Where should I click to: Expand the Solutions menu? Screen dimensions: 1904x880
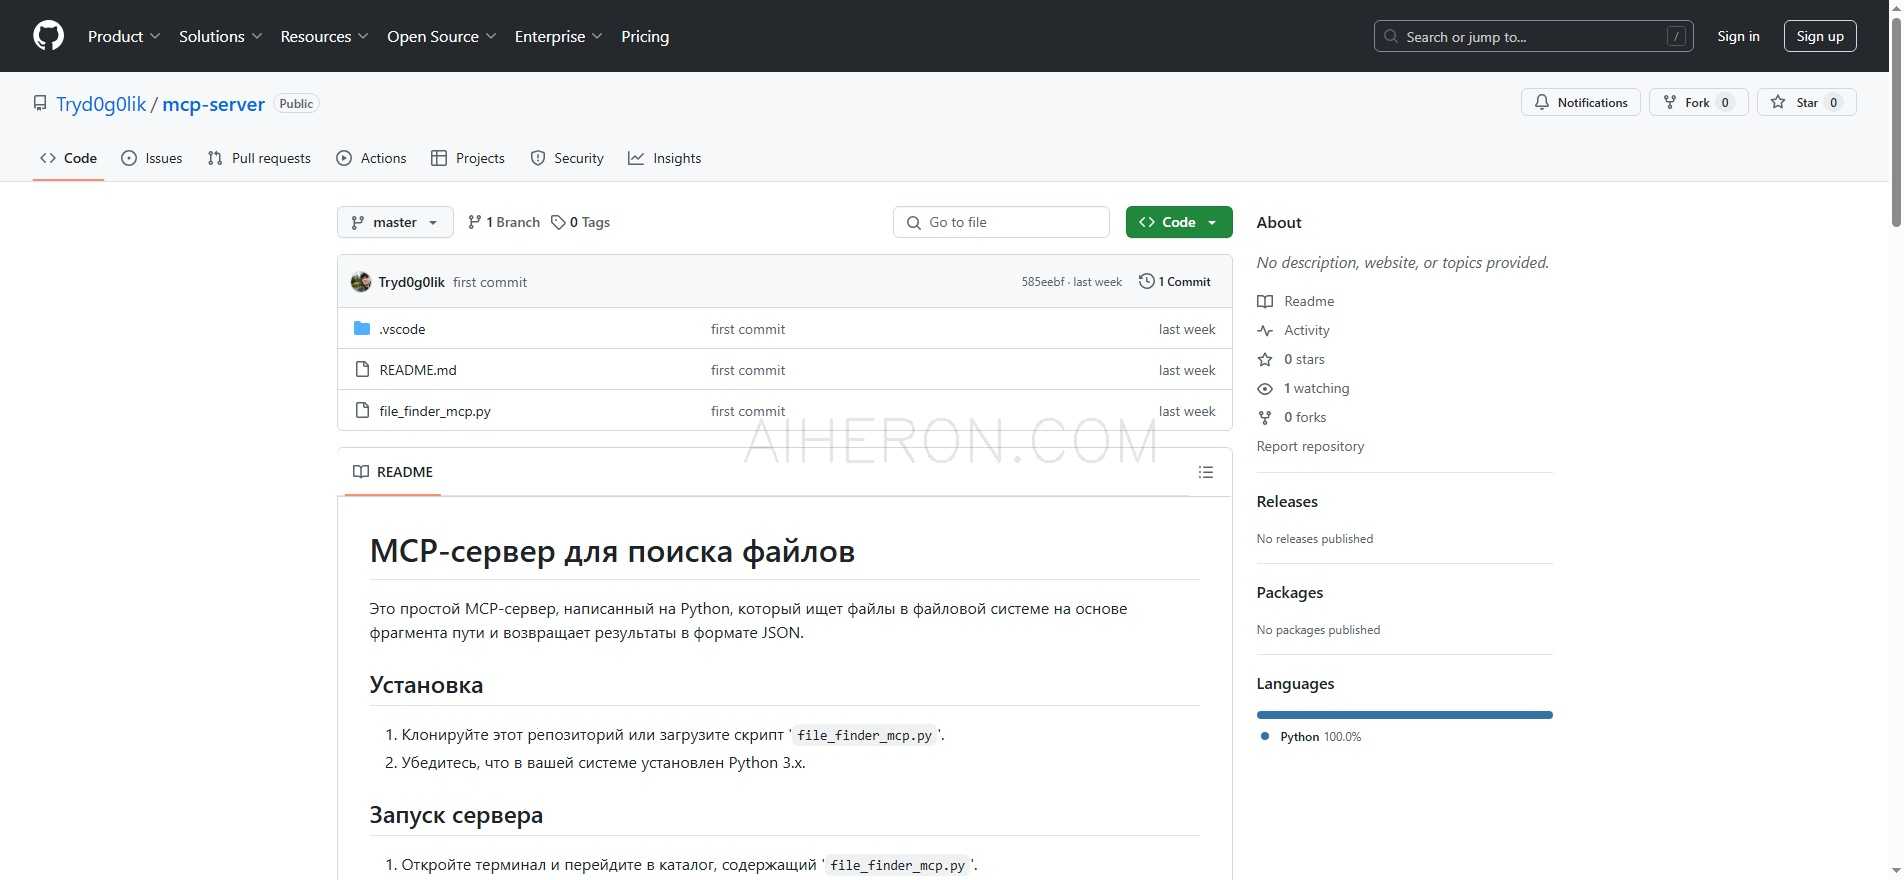click(x=220, y=36)
